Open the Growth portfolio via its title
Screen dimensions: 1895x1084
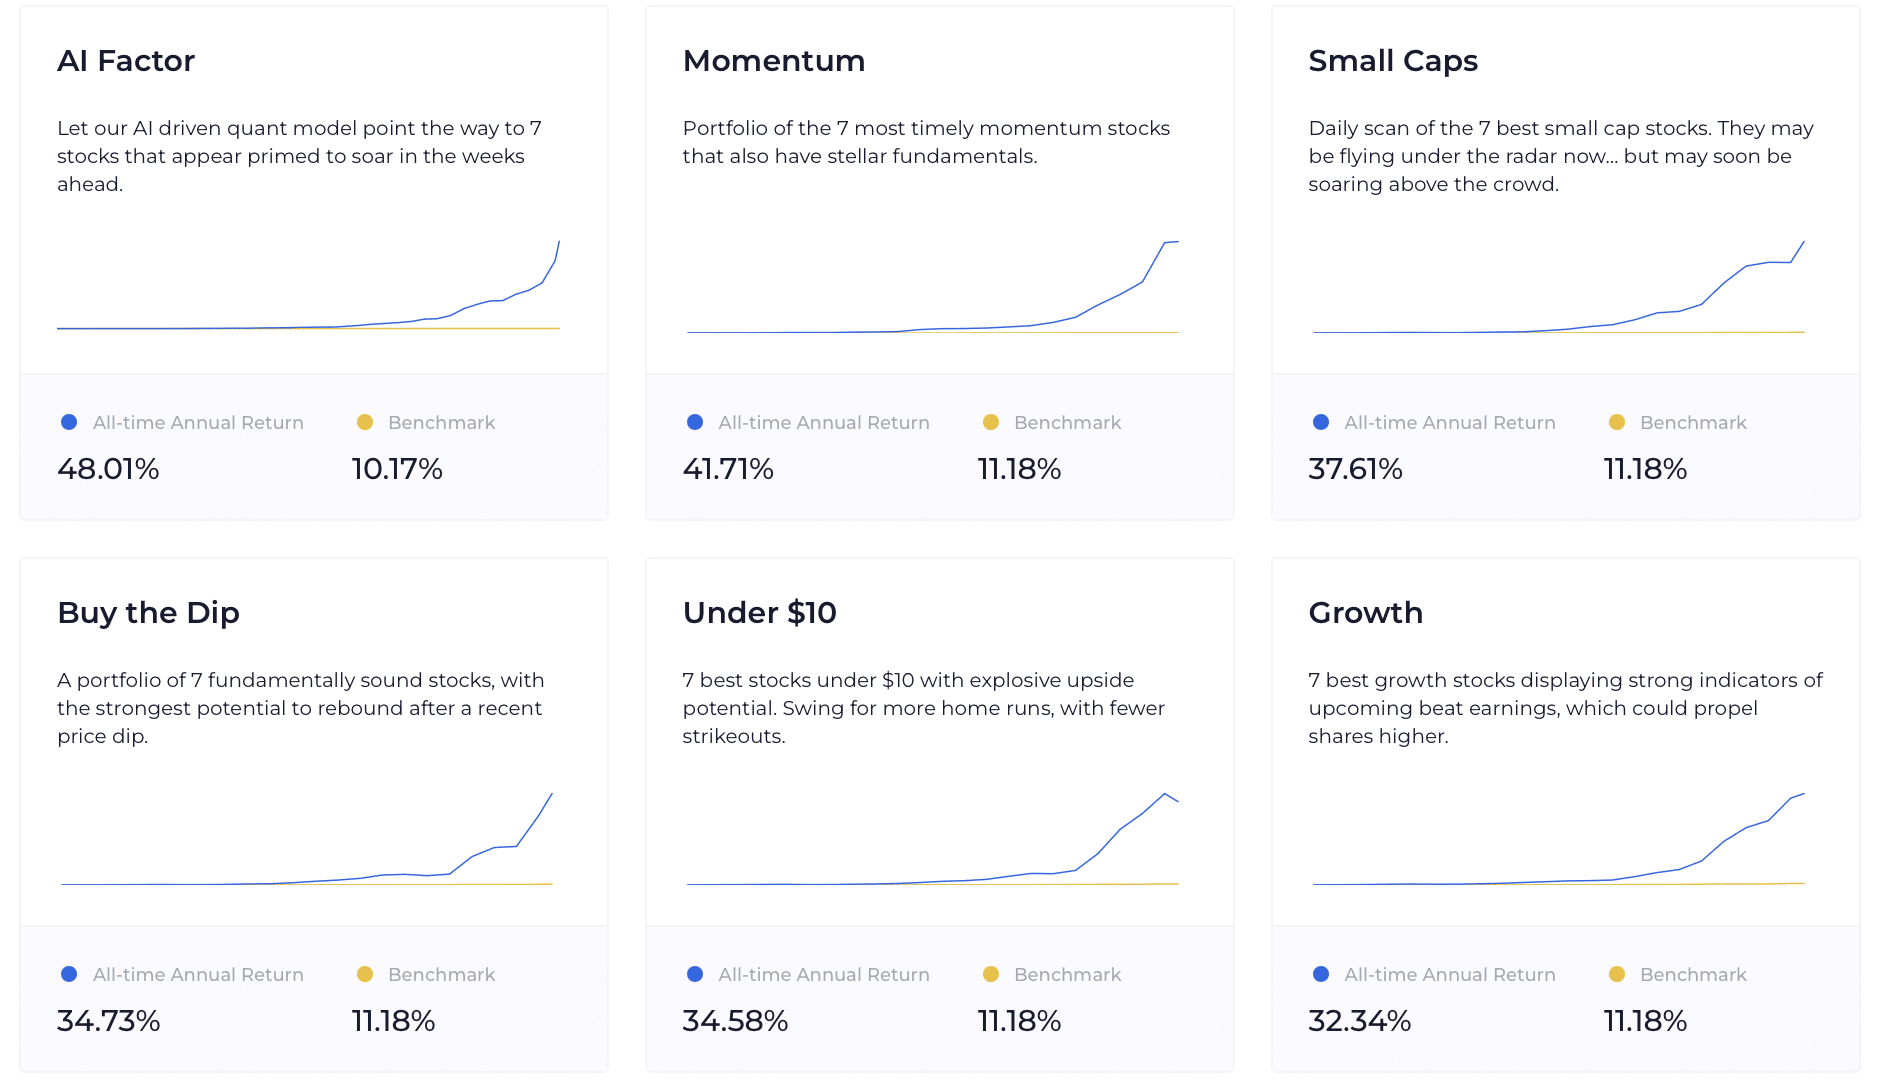click(1365, 612)
